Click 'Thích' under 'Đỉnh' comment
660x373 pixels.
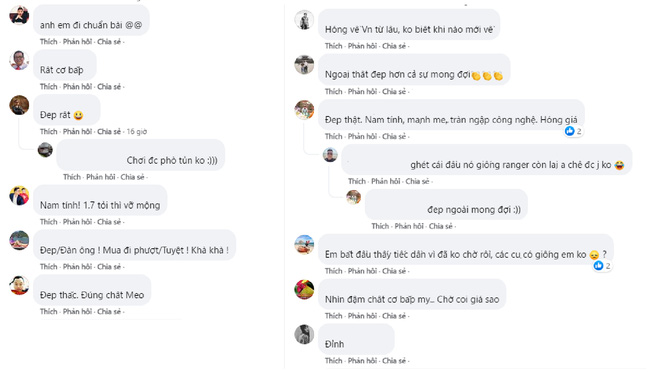pos(333,360)
